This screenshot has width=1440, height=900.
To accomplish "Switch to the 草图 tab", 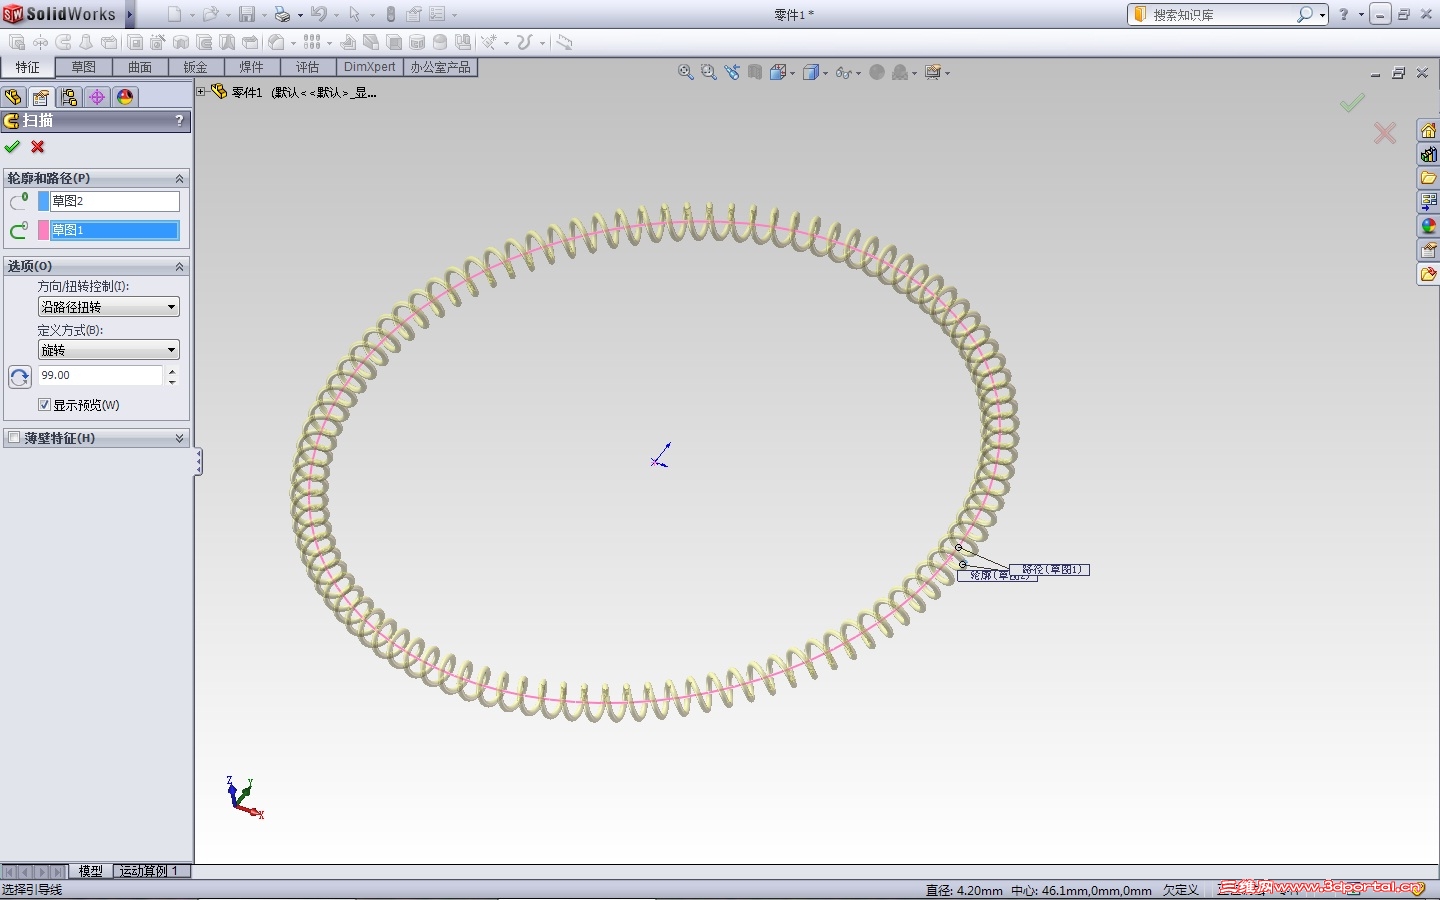I will pyautogui.click(x=83, y=67).
